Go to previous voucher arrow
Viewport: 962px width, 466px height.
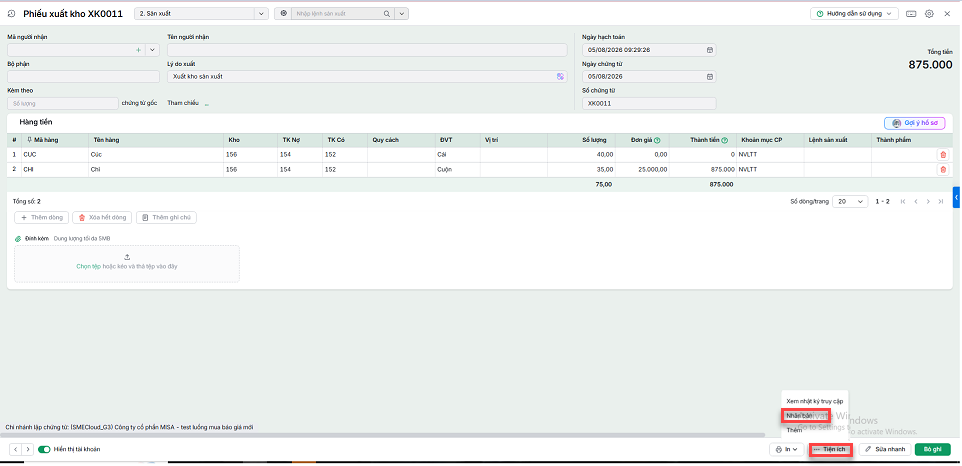(15, 449)
